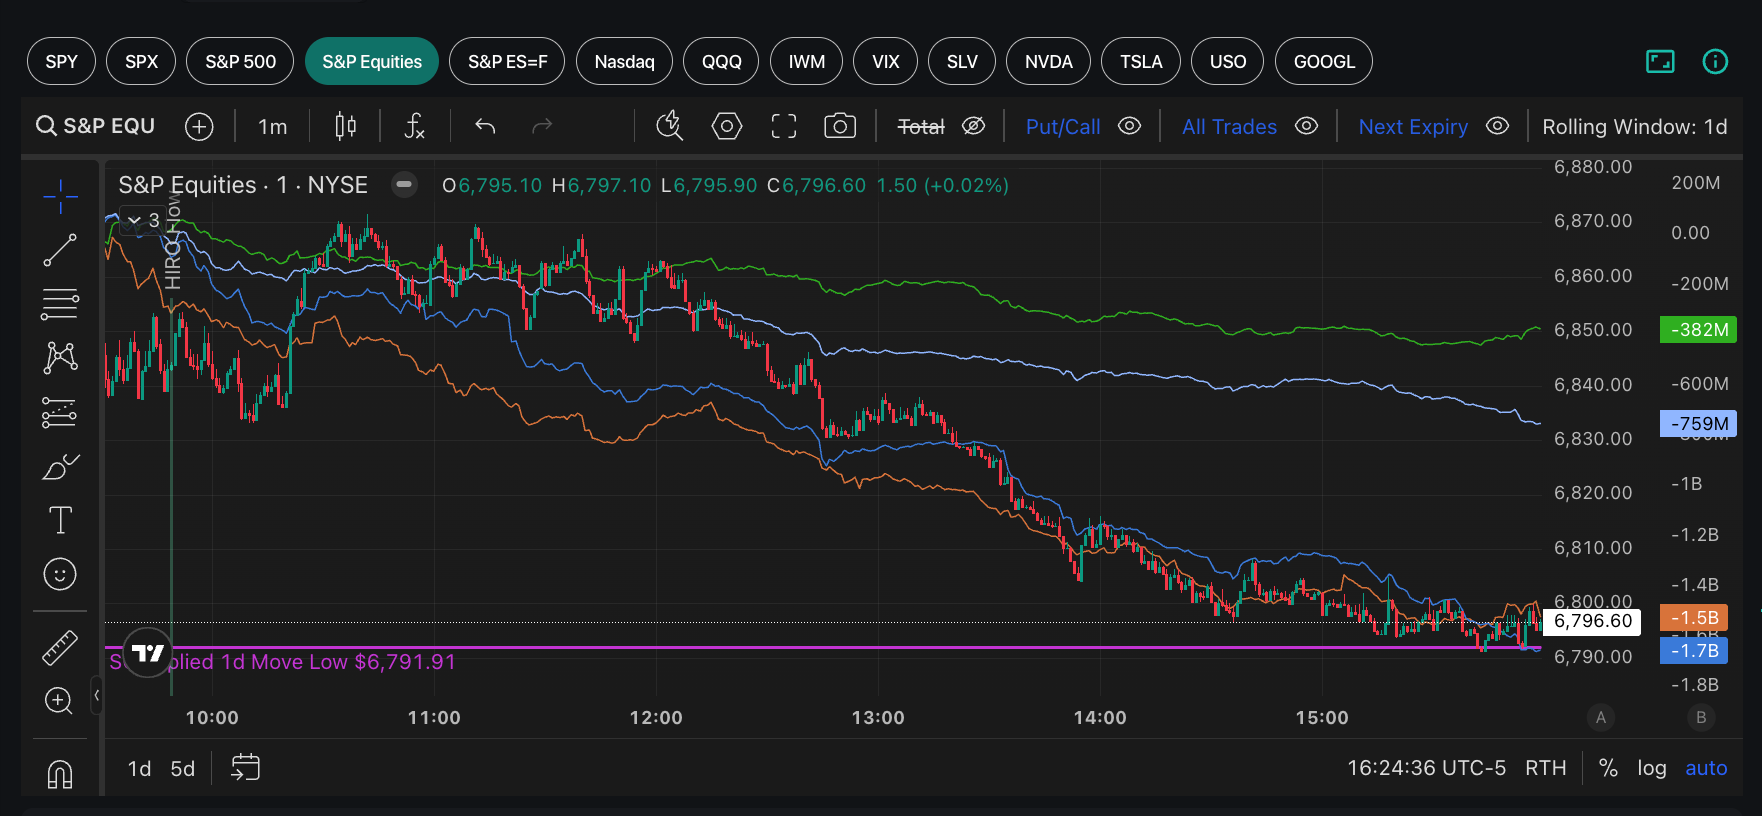Toggle log scale mode

click(x=1652, y=768)
